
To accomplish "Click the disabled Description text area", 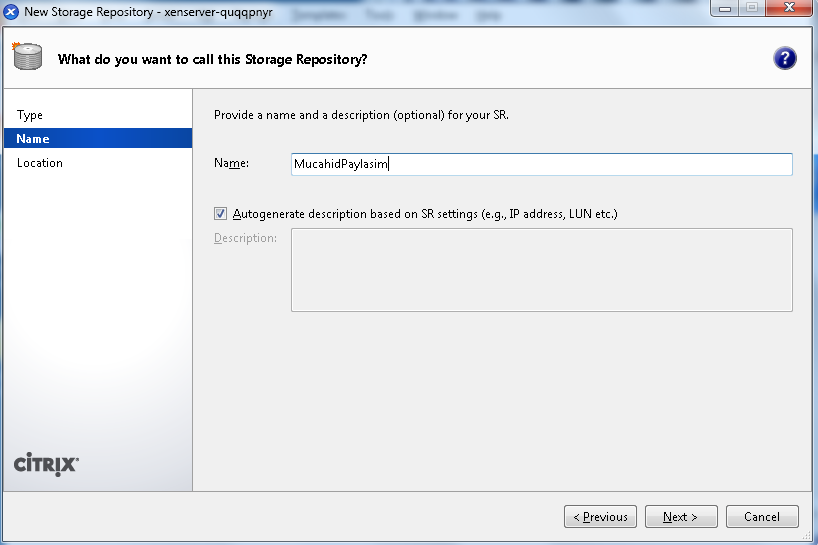I will point(542,270).
